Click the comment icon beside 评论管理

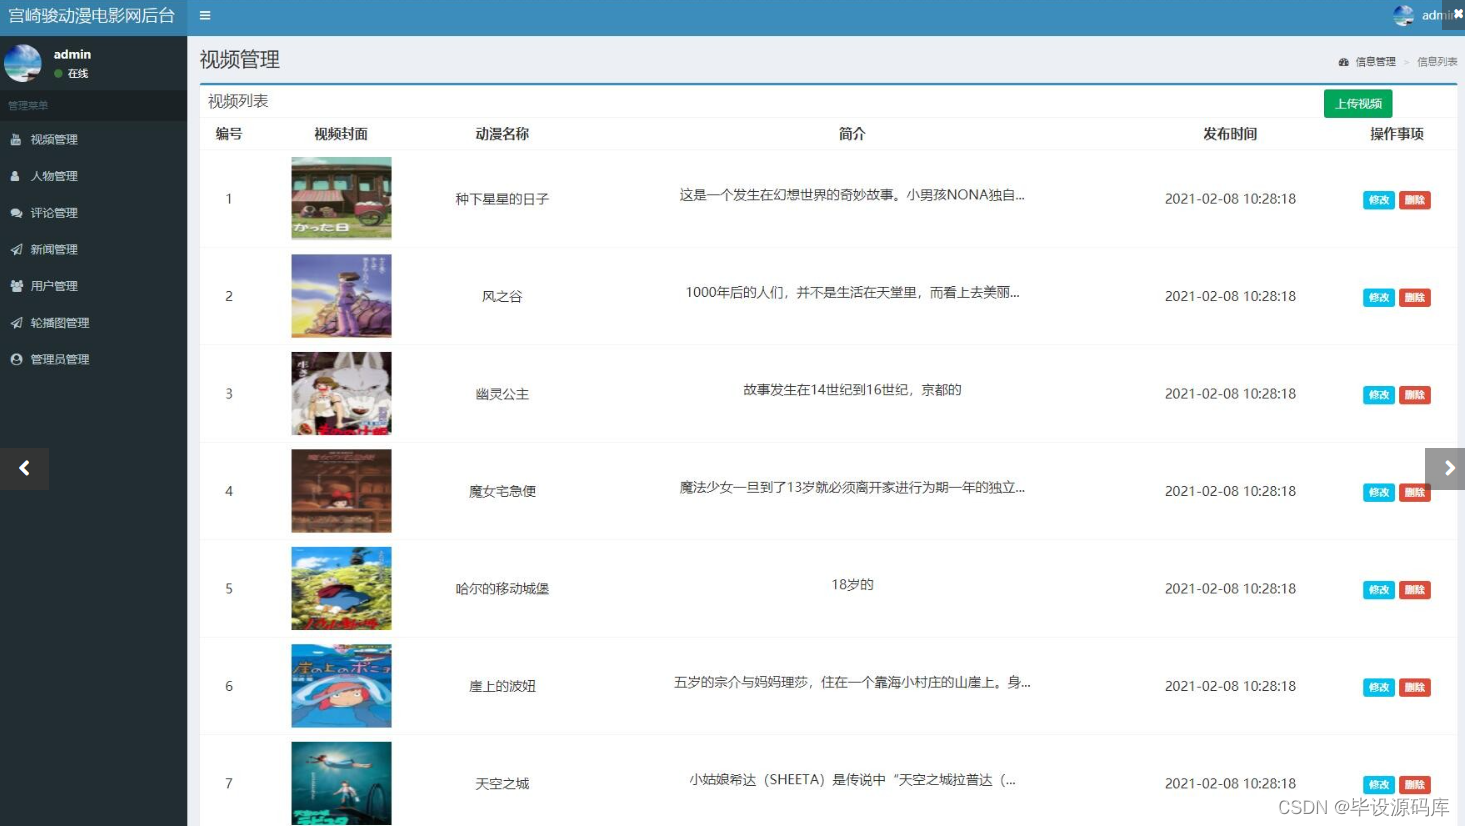(16, 213)
